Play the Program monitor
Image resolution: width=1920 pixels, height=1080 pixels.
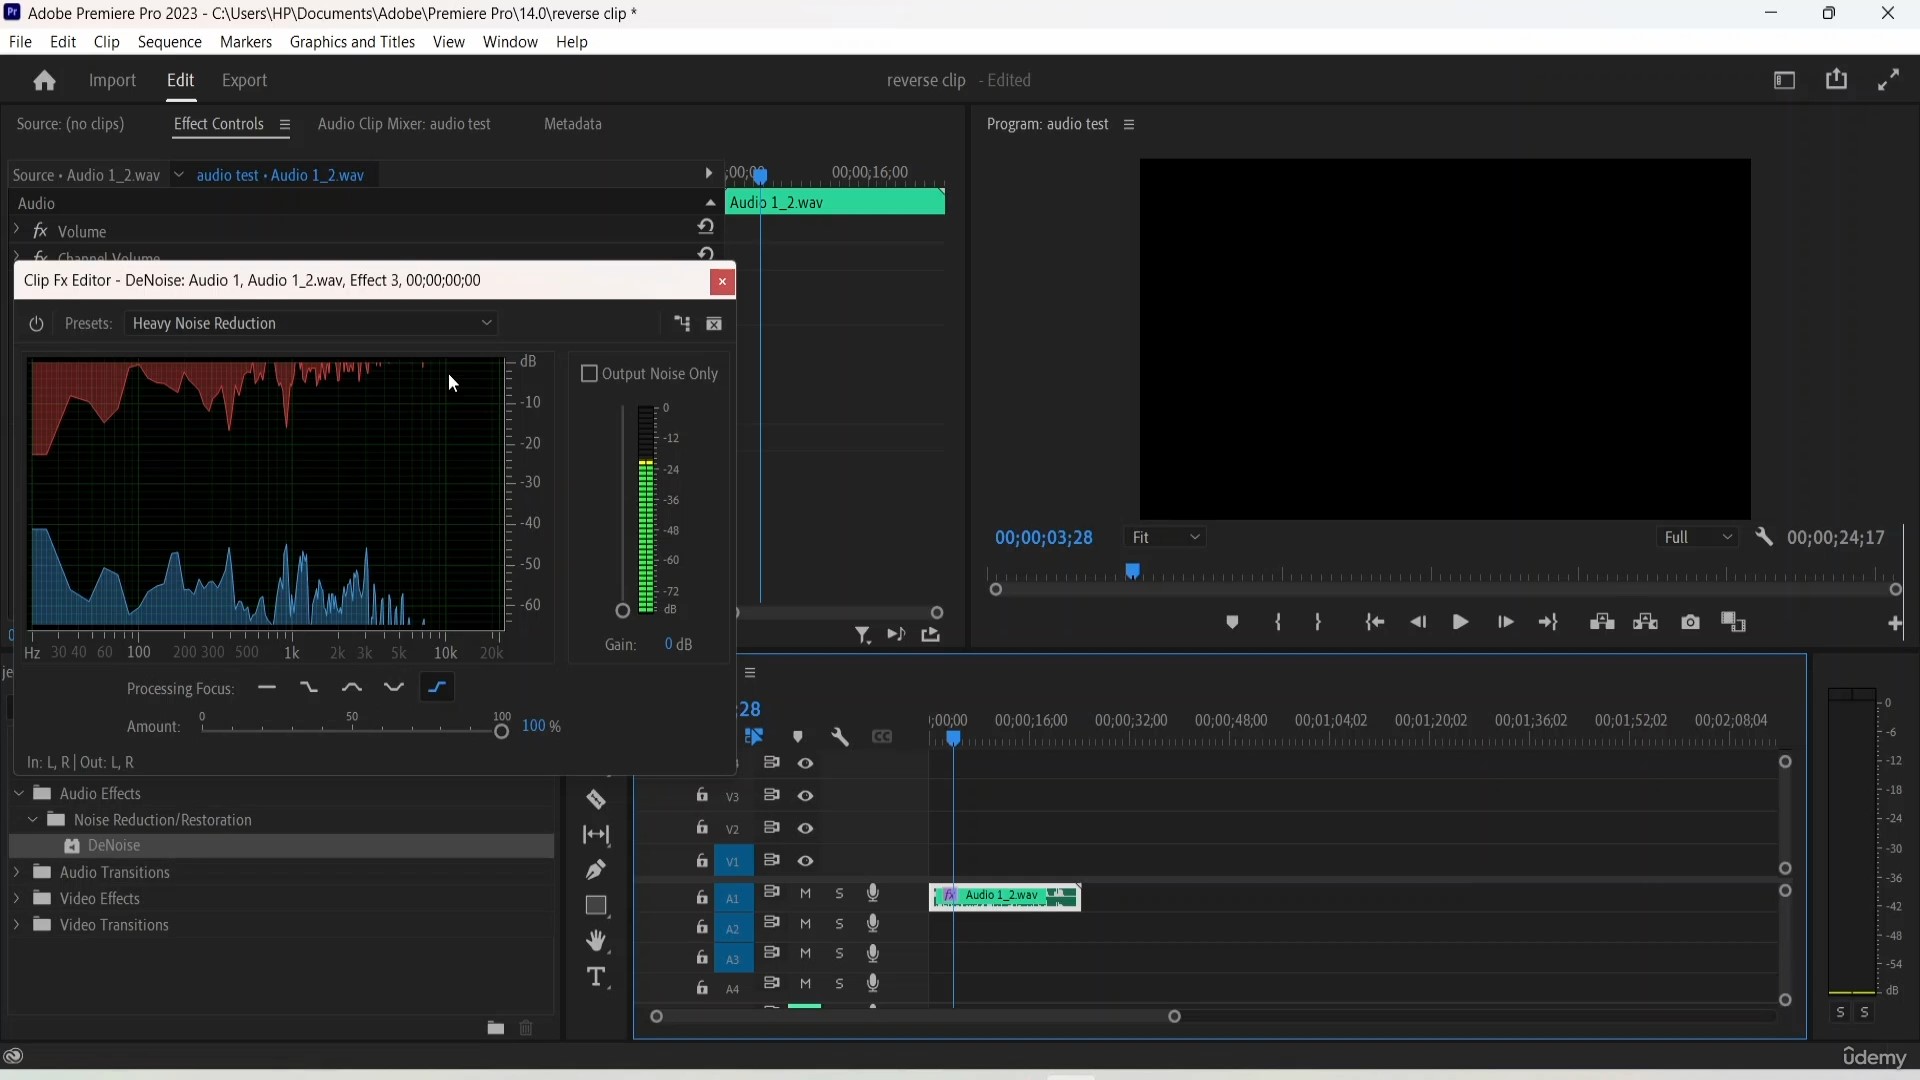pyautogui.click(x=1461, y=624)
